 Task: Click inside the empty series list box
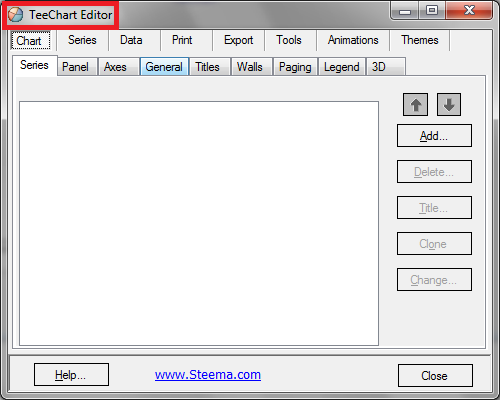[199, 223]
